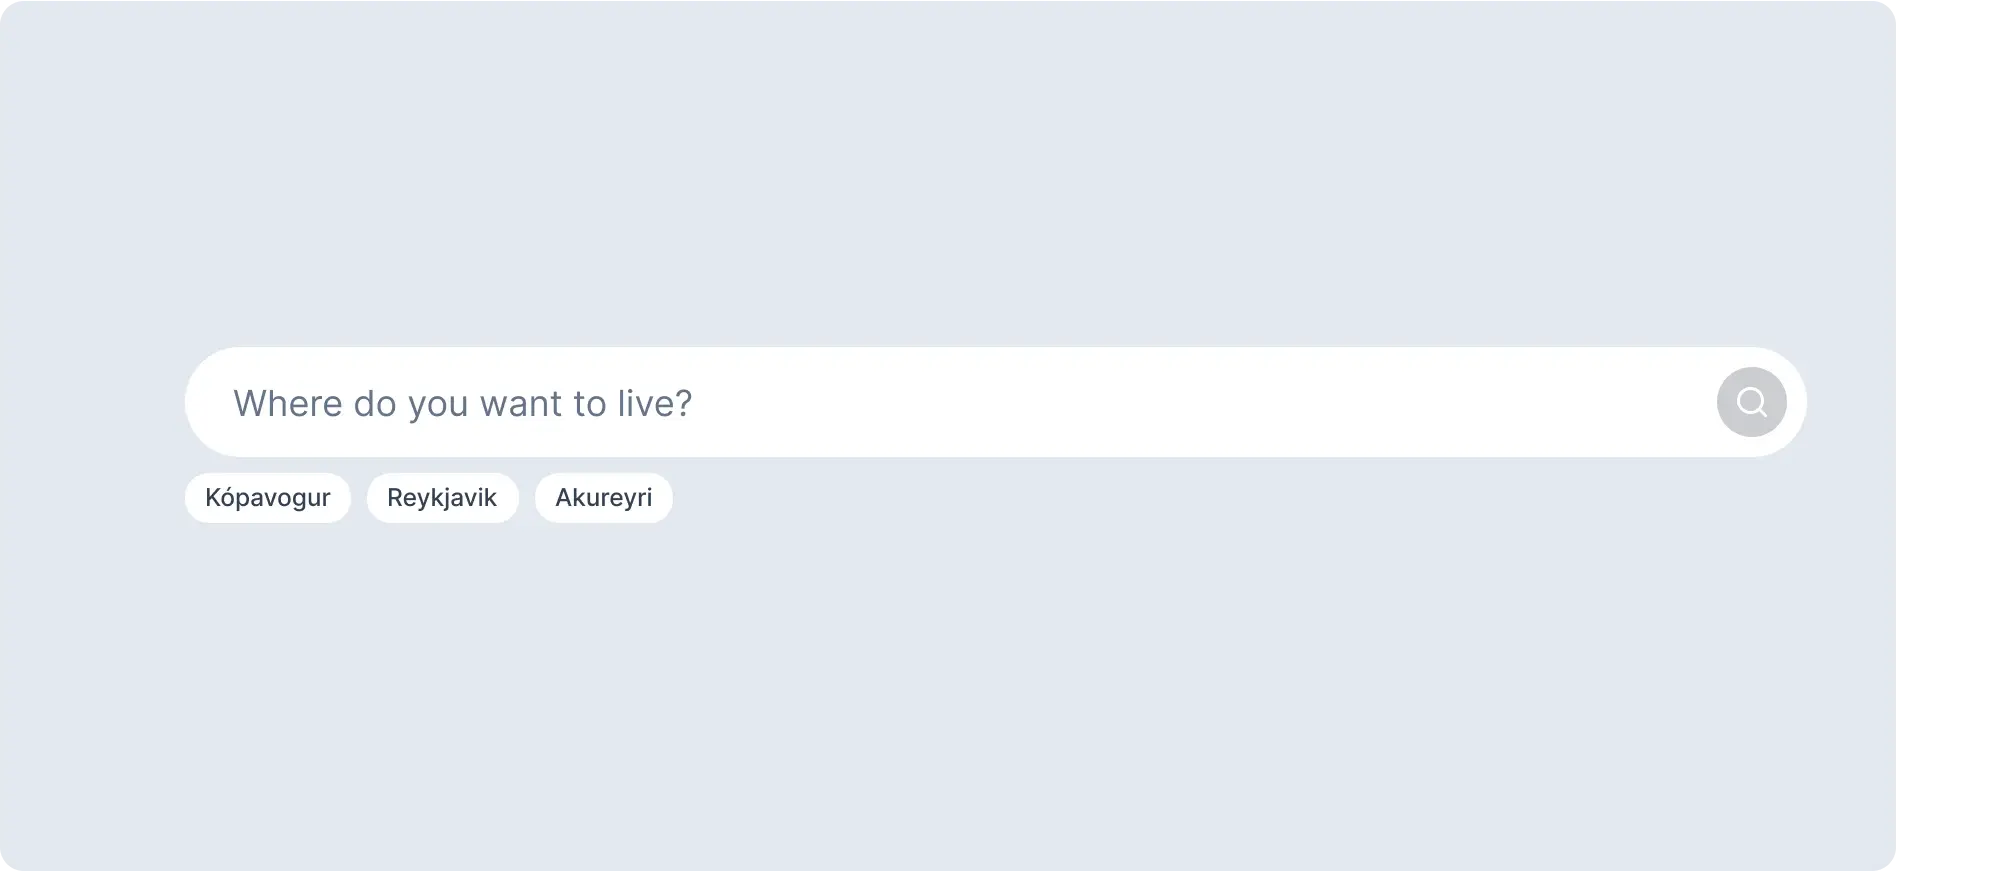This screenshot has width=1992, height=871.
Task: Select Akureyri as the location
Action: (604, 498)
